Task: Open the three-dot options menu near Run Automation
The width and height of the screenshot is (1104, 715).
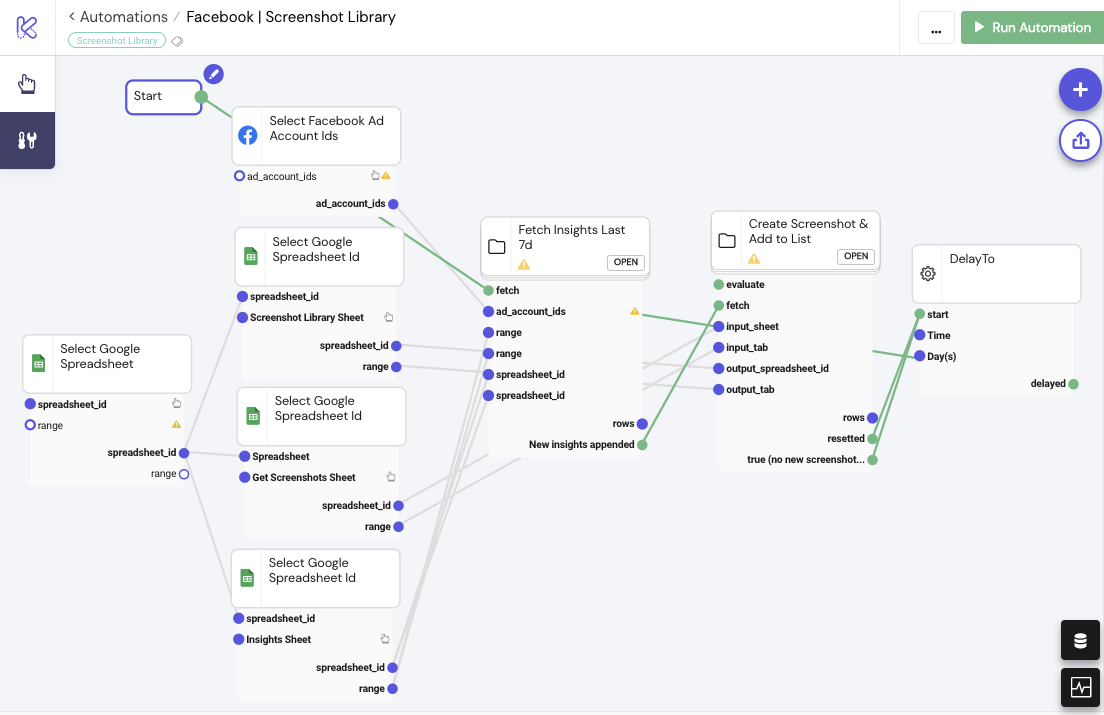Action: [936, 28]
